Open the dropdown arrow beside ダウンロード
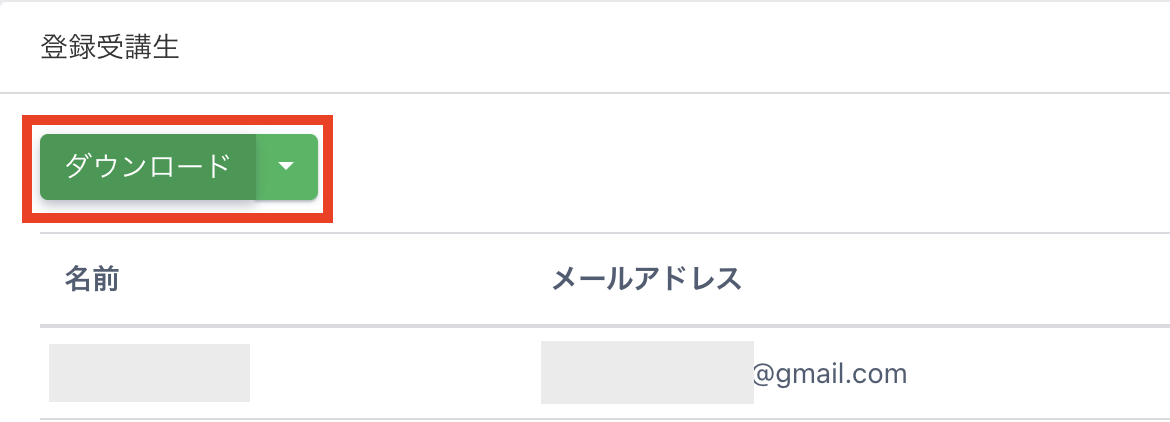1170x422 pixels. [x=287, y=166]
